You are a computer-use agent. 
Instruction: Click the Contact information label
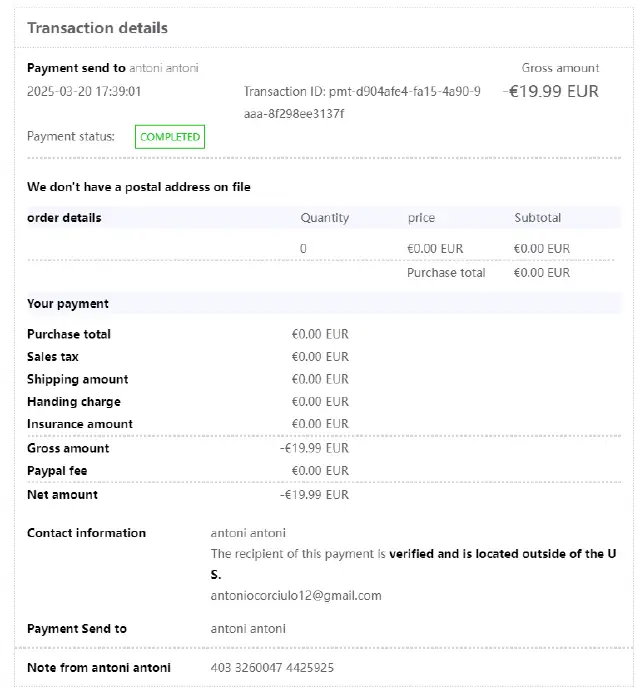86,533
